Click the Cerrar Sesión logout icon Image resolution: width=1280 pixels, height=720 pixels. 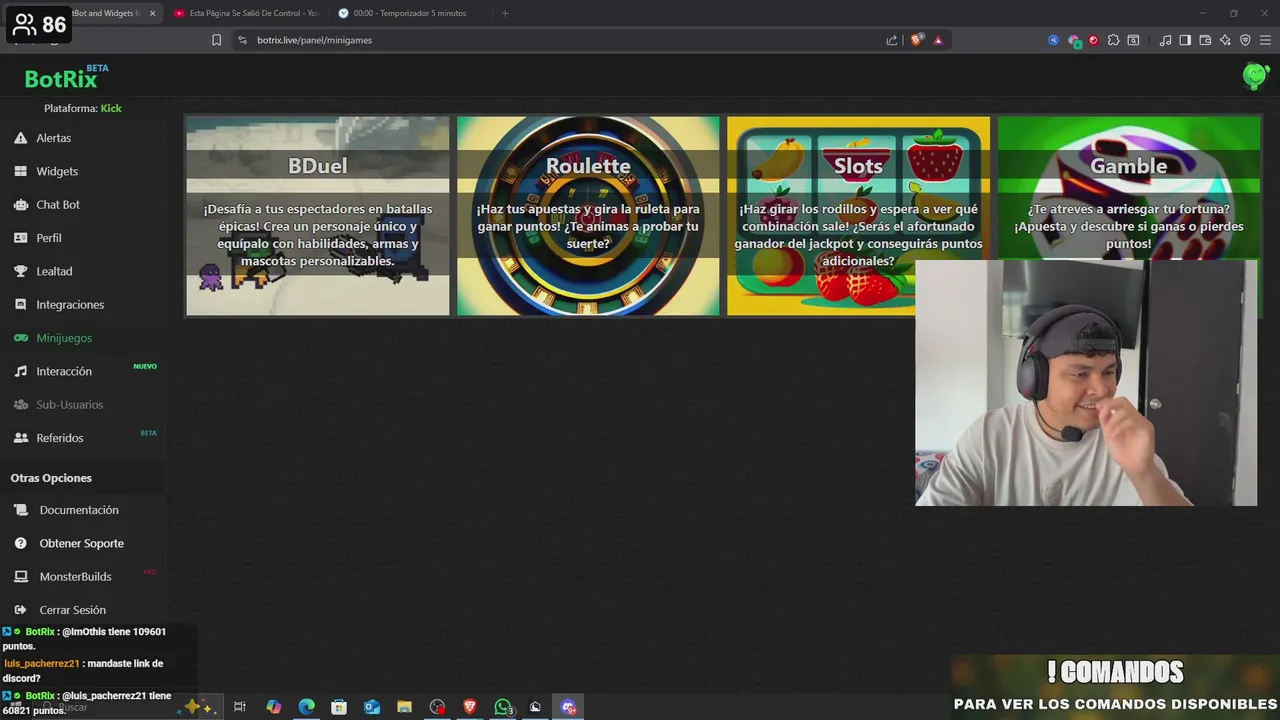[x=20, y=610]
